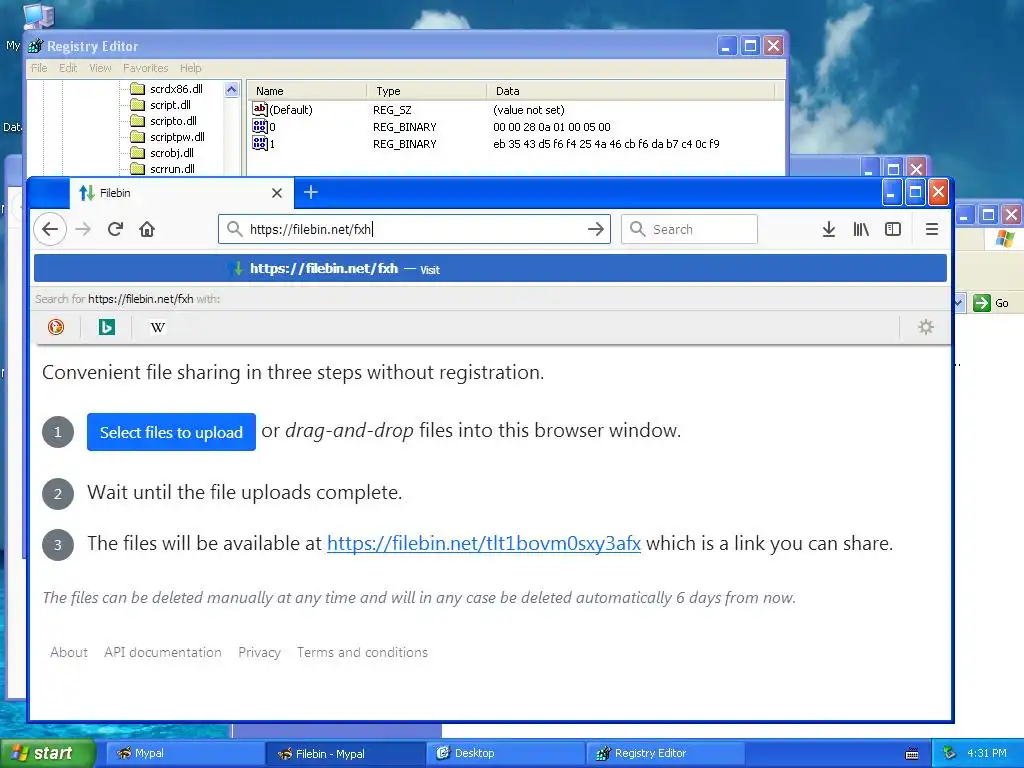Open the browser home page

(x=147, y=229)
